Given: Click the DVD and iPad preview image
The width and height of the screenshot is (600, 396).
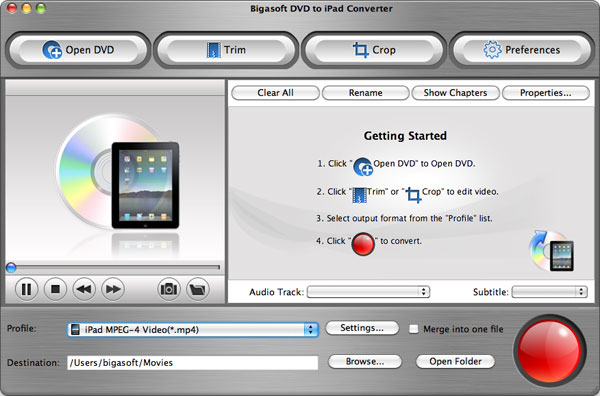Looking at the screenshot, I should [x=118, y=172].
